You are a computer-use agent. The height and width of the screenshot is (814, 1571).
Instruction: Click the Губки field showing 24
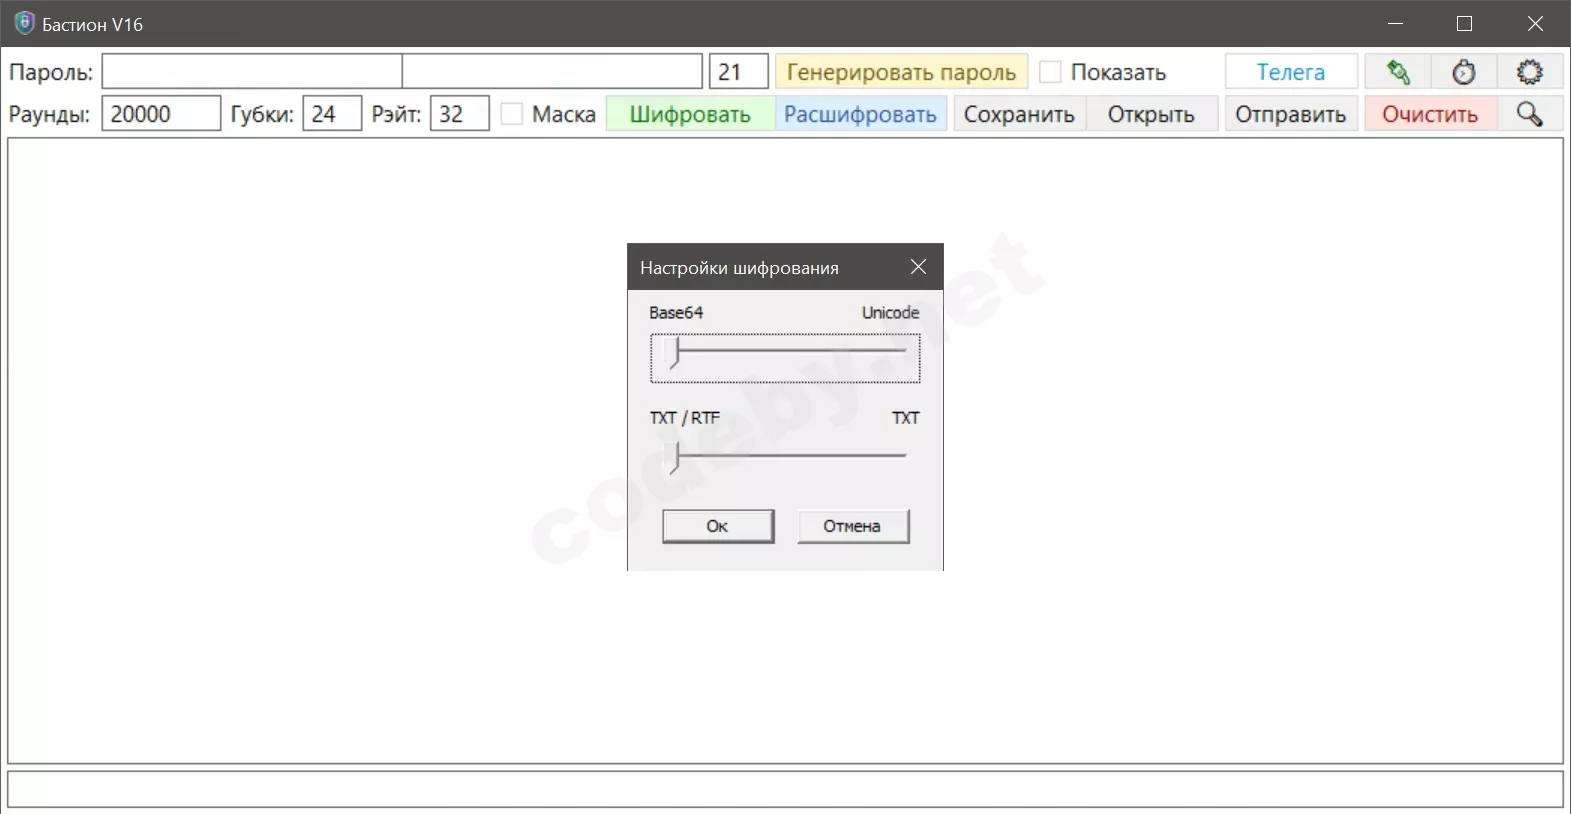[332, 114]
